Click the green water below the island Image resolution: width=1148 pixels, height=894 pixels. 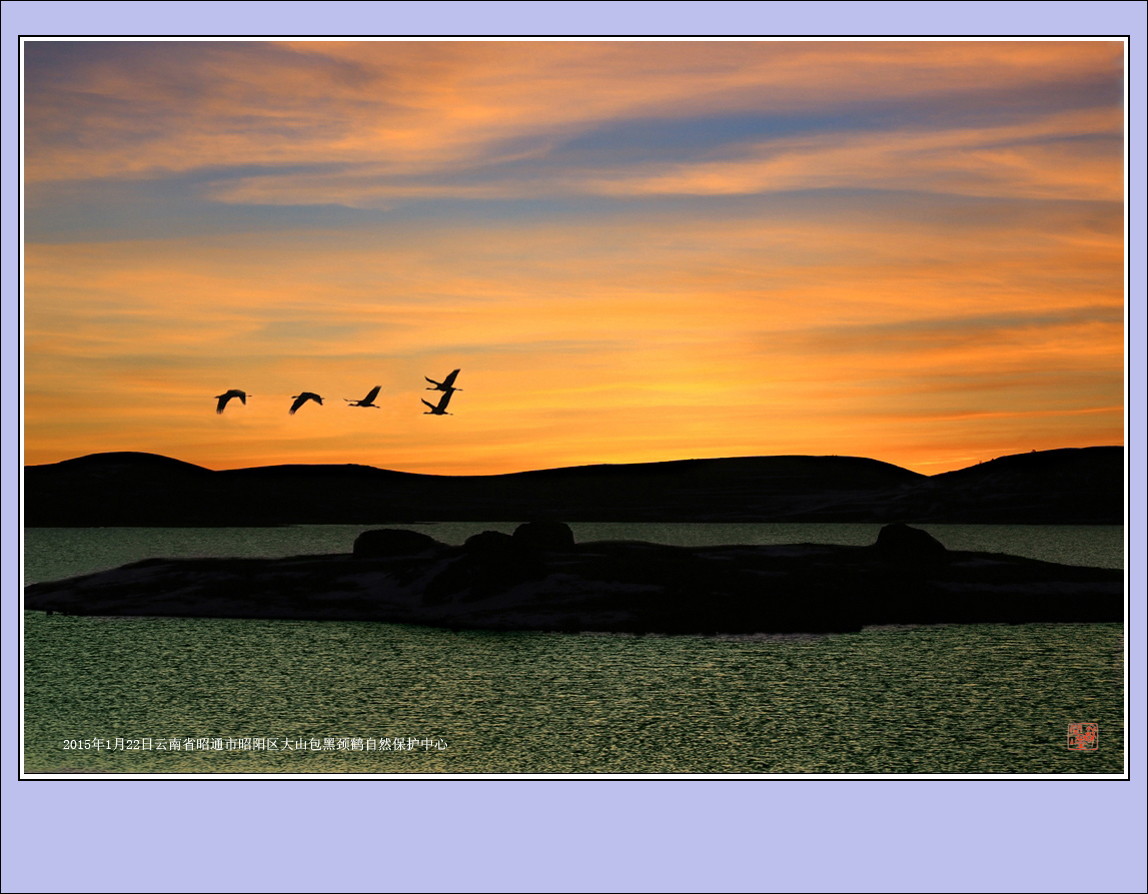pos(574,690)
